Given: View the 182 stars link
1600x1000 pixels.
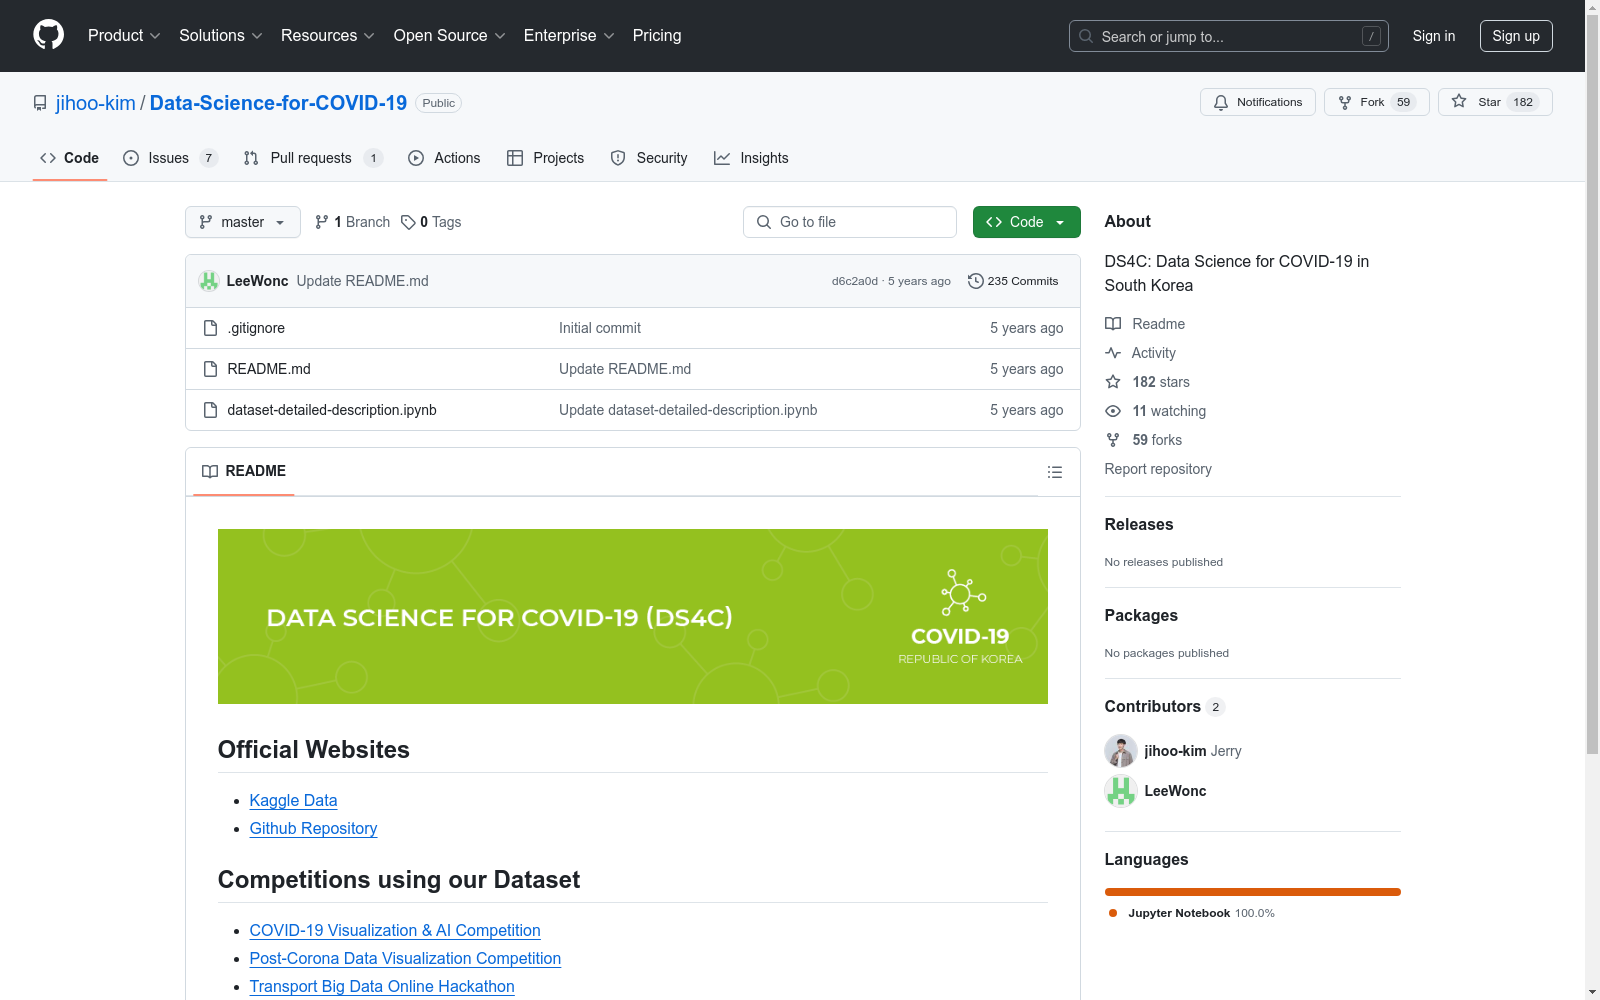Looking at the screenshot, I should coord(1147,382).
